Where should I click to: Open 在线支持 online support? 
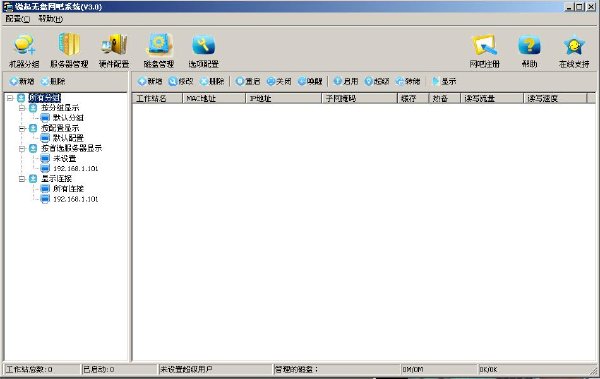point(574,50)
